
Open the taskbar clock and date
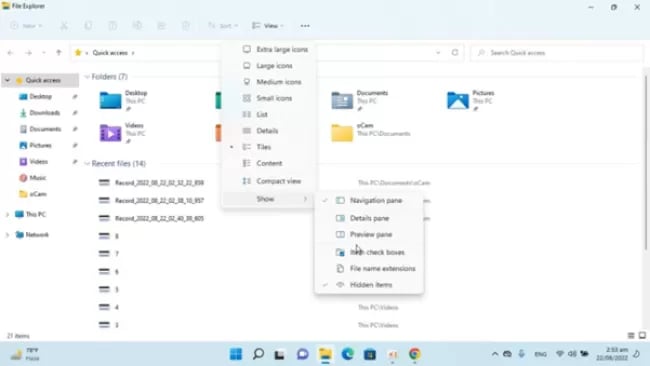[612, 354]
